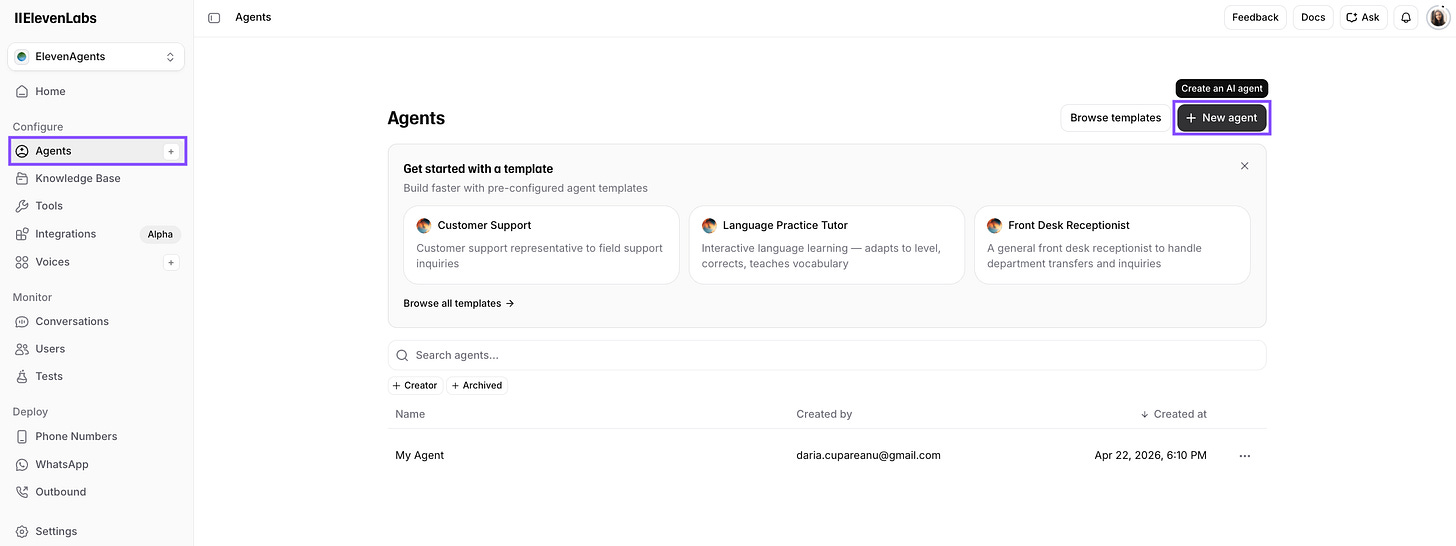Click the ElevenLabs logo
The height and width of the screenshot is (546, 1456).
[x=55, y=17]
